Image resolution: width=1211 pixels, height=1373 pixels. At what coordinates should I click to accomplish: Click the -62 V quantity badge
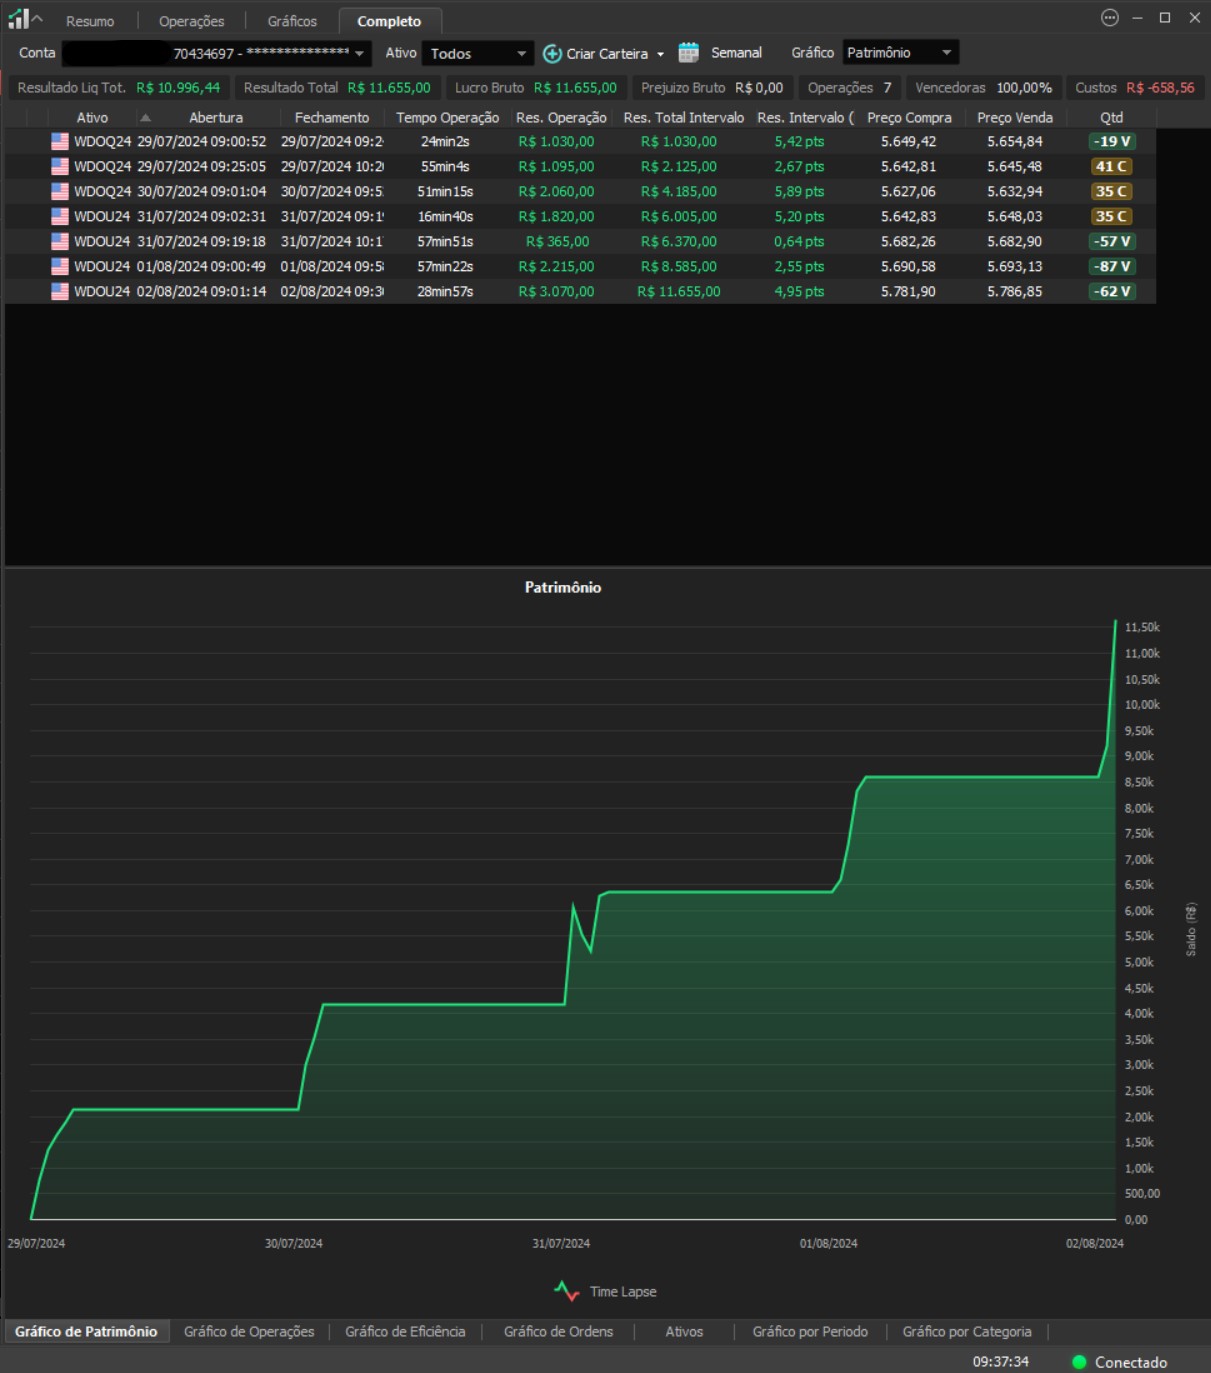1111,292
